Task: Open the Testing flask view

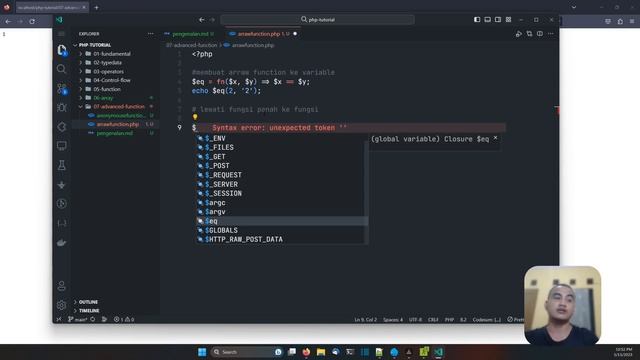Action: point(62,165)
